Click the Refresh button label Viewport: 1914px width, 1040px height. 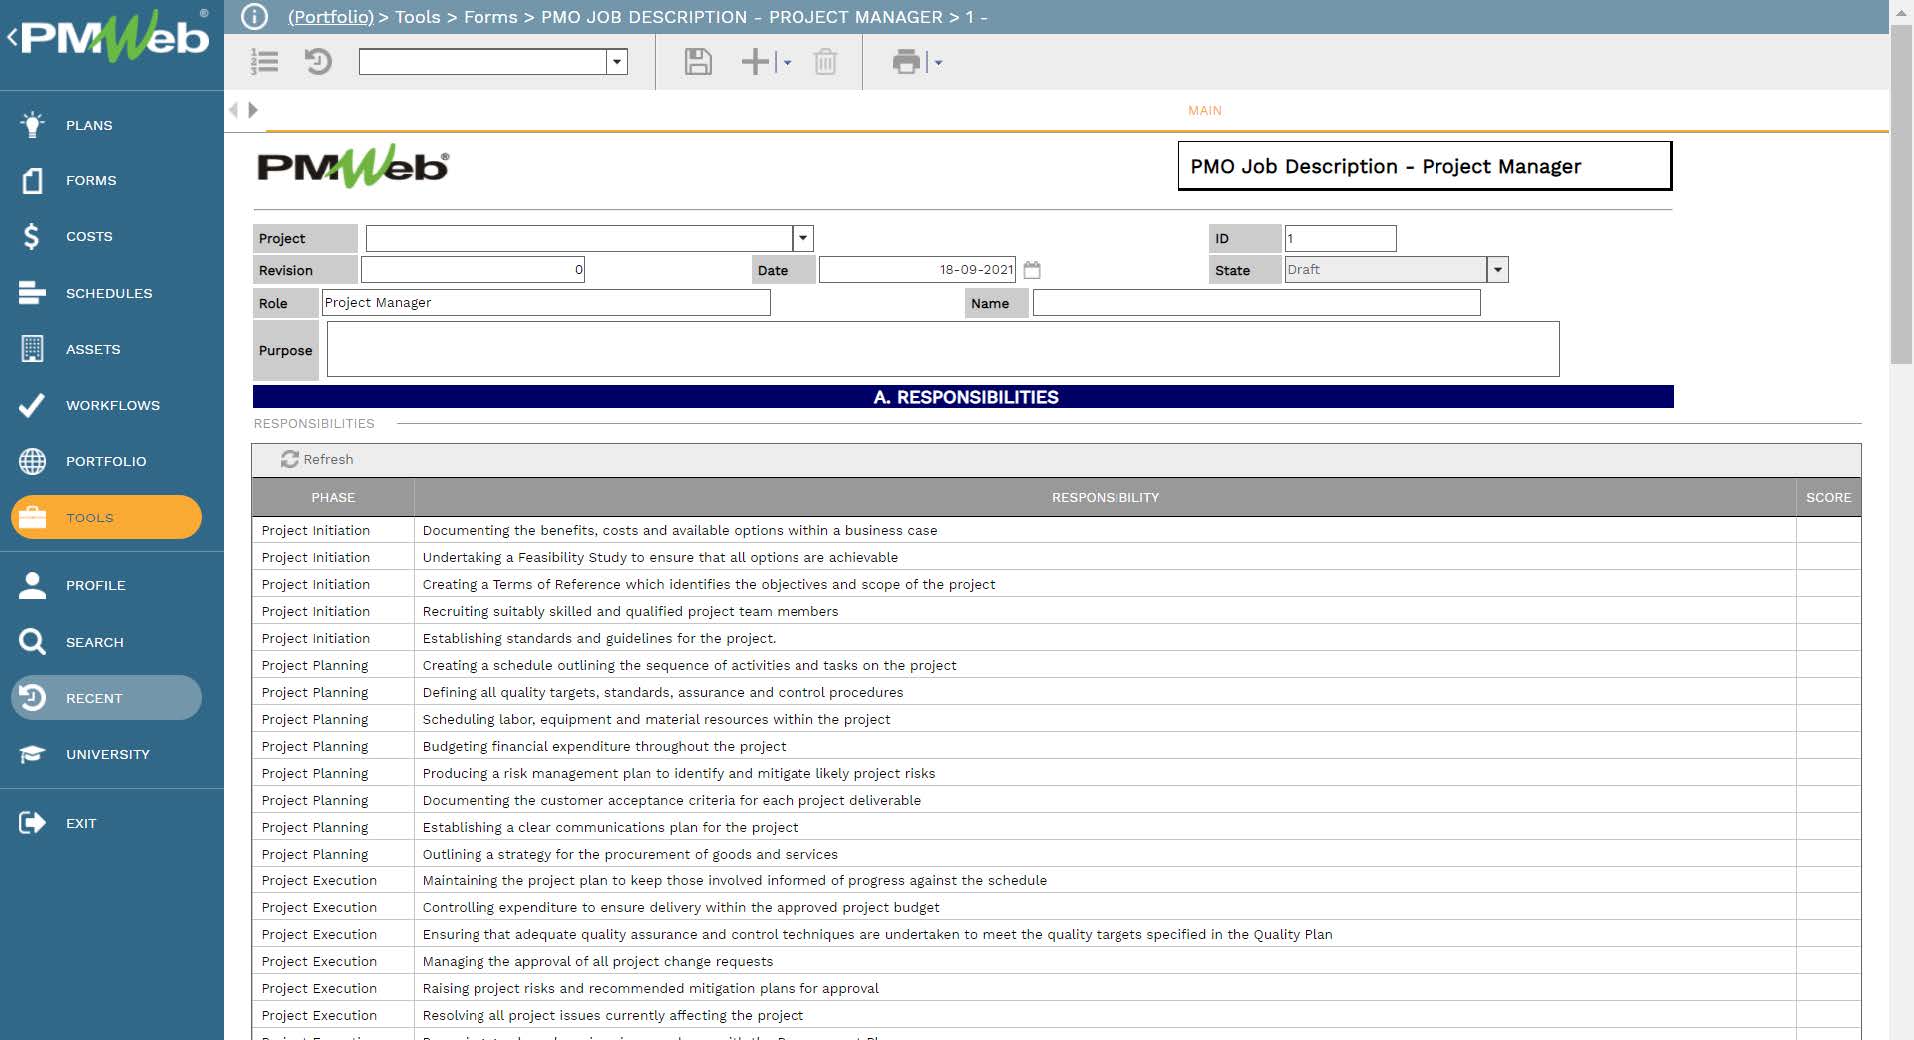(x=328, y=459)
